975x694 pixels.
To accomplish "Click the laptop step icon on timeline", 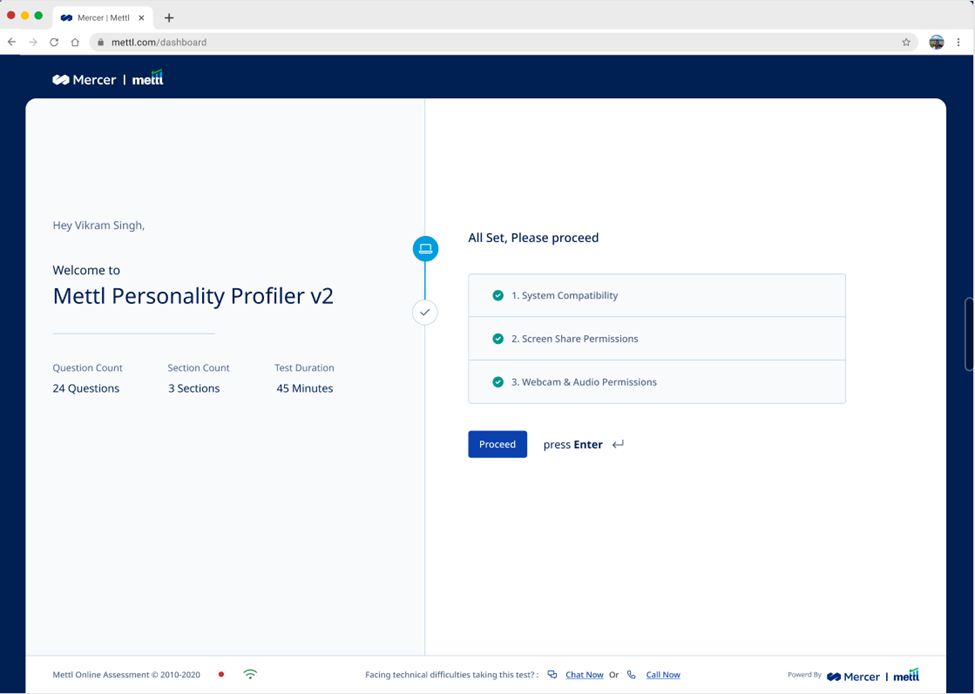I will pos(425,249).
